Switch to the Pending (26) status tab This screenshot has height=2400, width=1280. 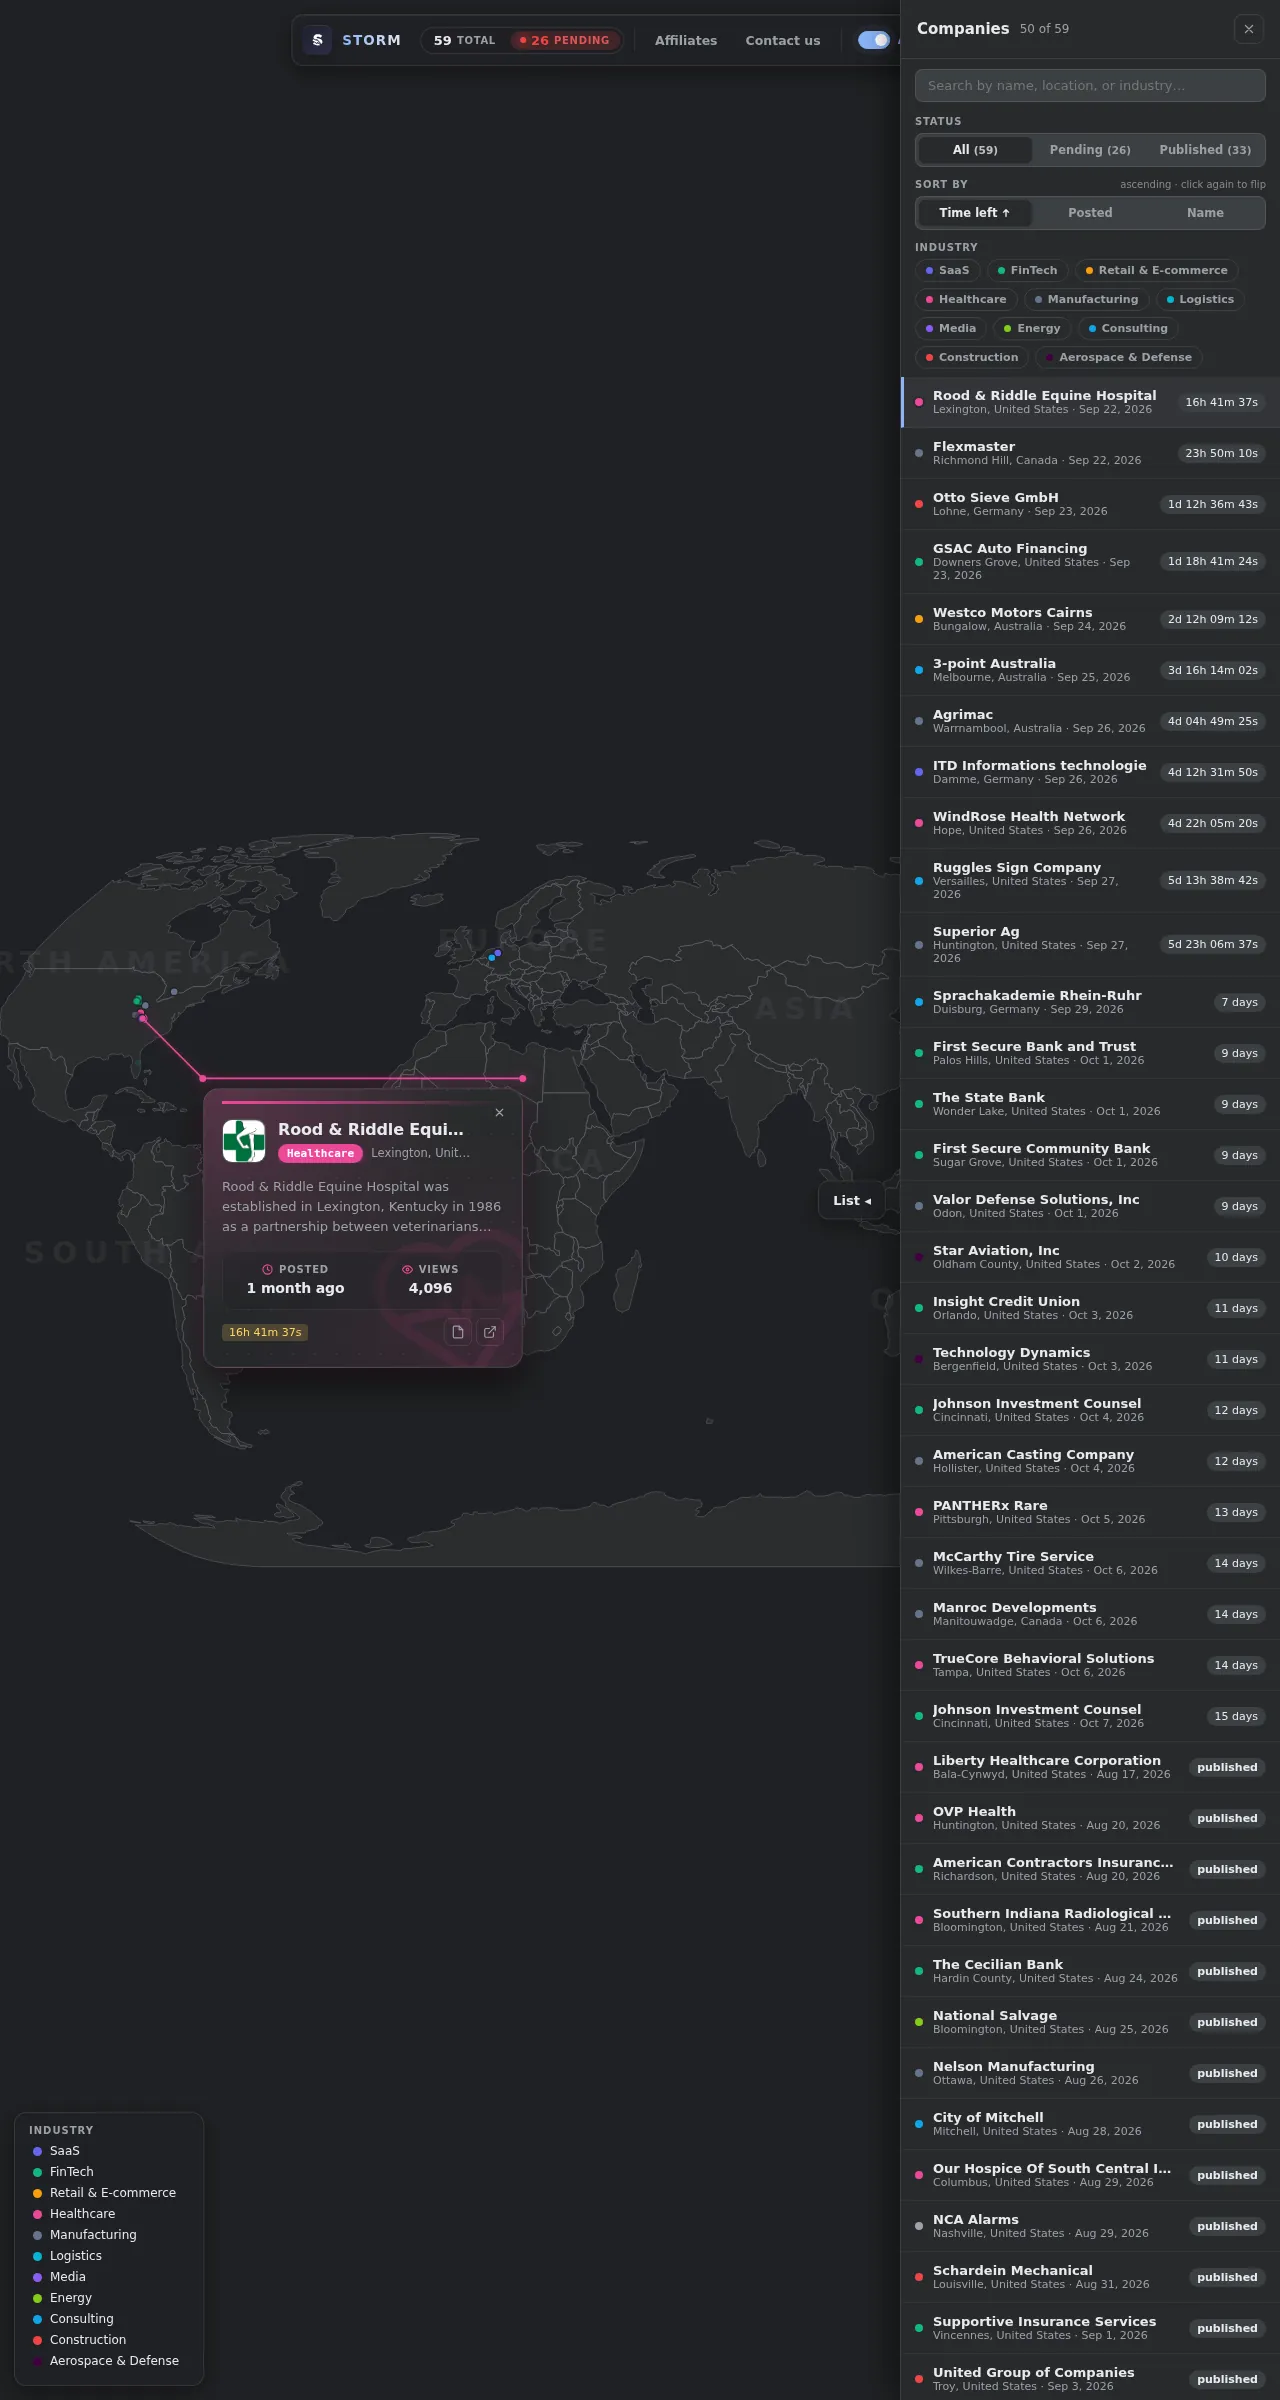1090,150
